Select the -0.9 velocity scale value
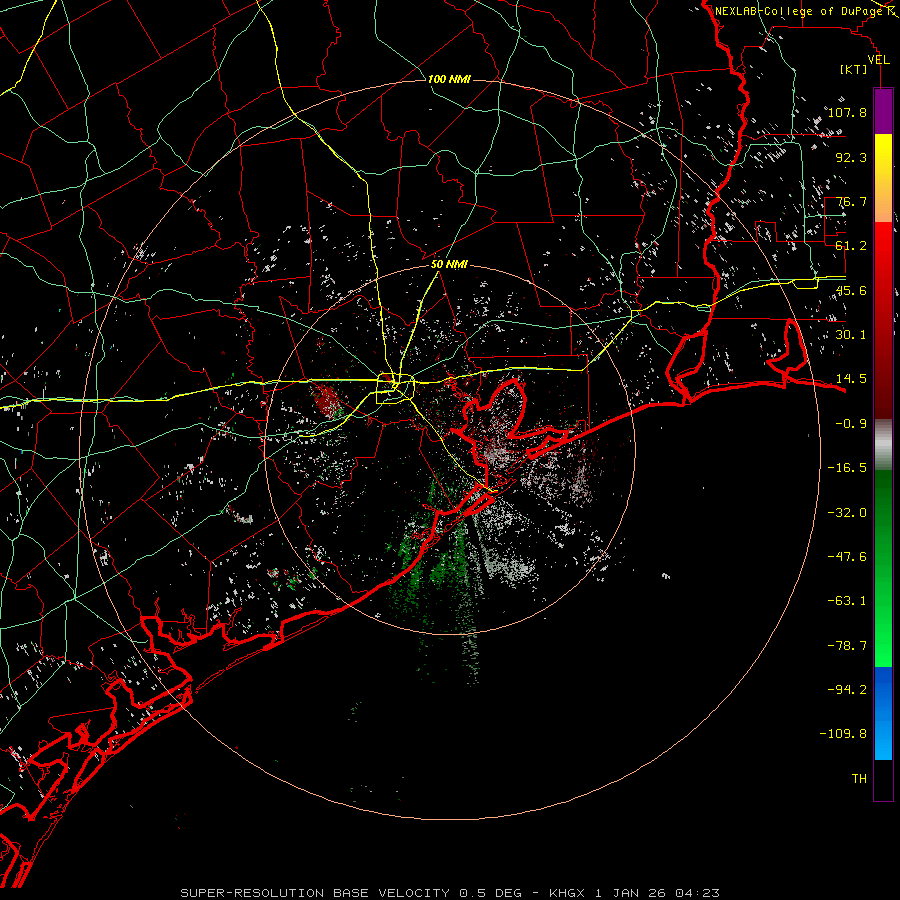The width and height of the screenshot is (900, 900). (851, 424)
